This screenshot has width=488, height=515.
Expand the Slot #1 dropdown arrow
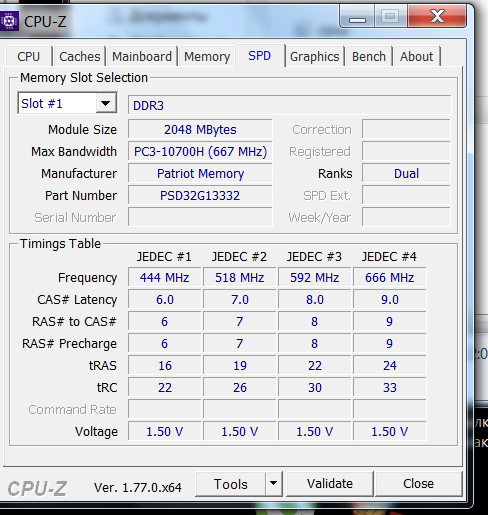tap(106, 103)
